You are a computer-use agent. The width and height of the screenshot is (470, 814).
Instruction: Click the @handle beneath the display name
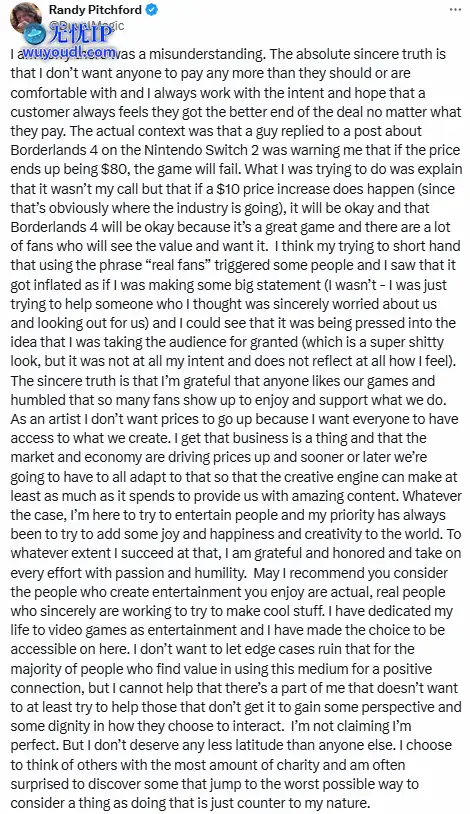[87, 25]
